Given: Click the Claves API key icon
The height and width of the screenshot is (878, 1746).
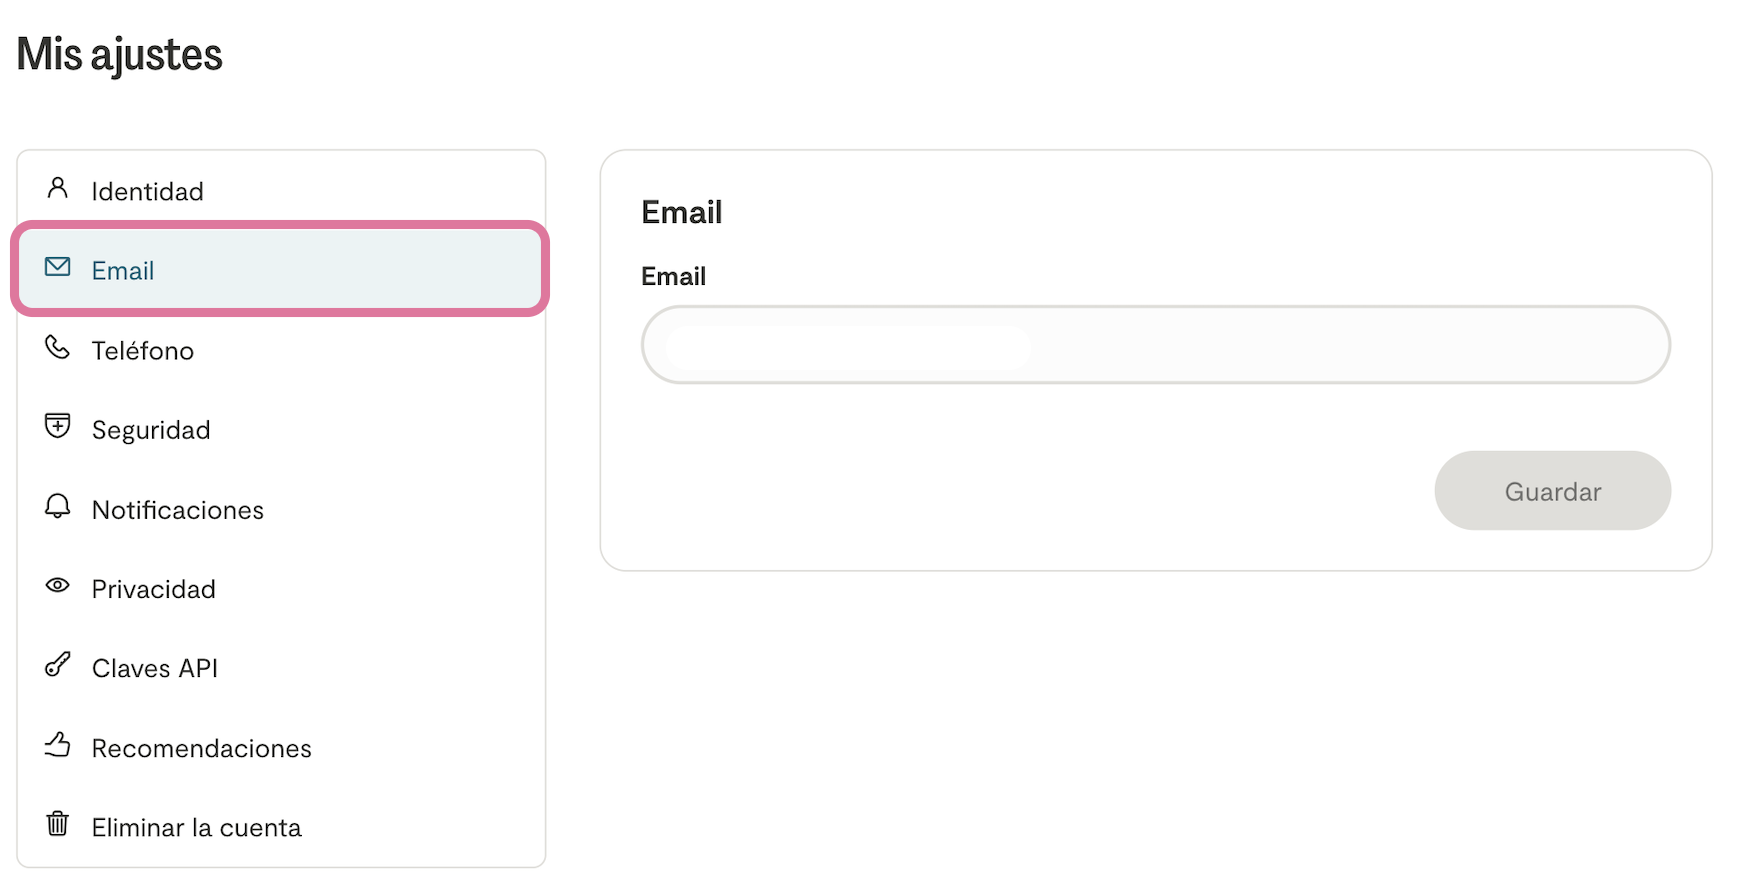Looking at the screenshot, I should coord(58,665).
